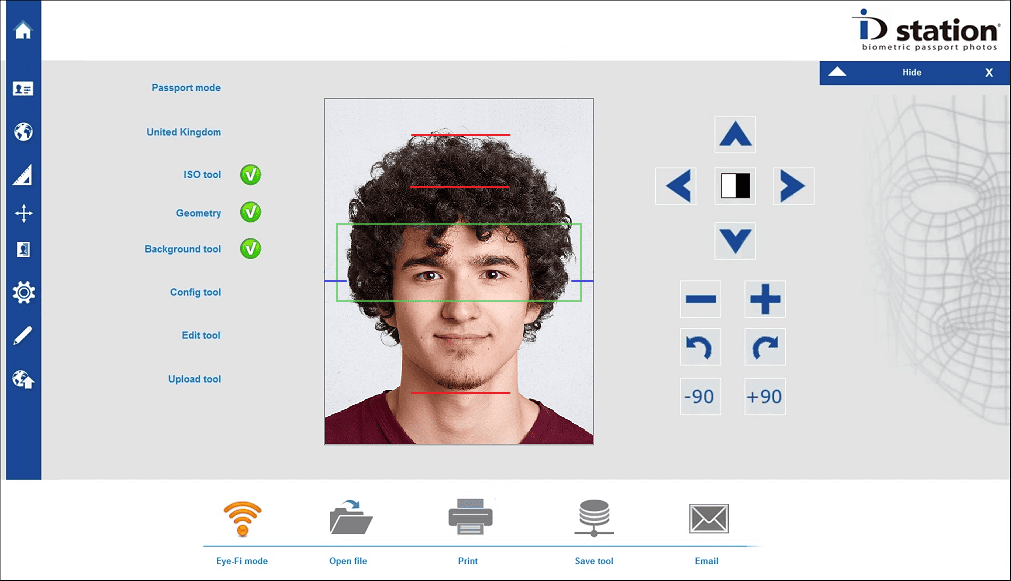Image resolution: width=1011 pixels, height=581 pixels.
Task: Open the United Kingdom country selection
Action: pos(183,132)
